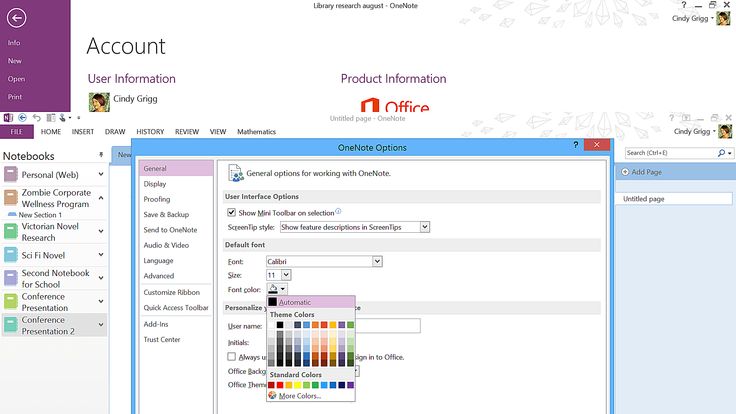
Task: Click Cindy Grigg's avatar in Untitled page window
Action: [725, 132]
